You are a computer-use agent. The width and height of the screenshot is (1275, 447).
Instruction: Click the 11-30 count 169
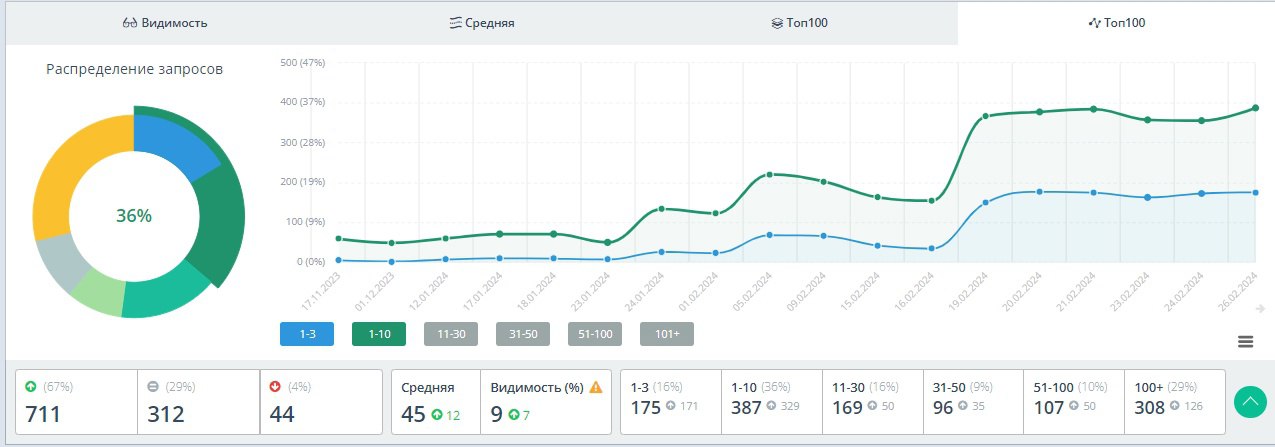tap(847, 406)
